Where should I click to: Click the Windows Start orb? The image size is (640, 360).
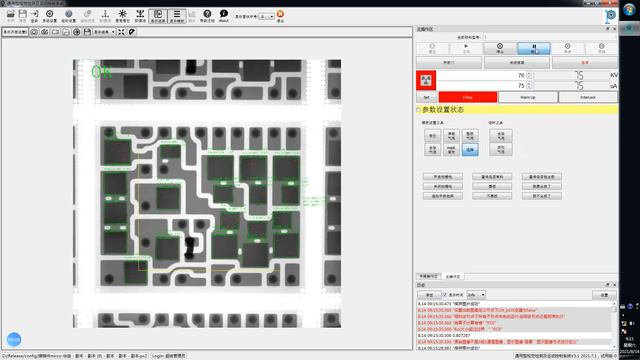click(x=629, y=10)
